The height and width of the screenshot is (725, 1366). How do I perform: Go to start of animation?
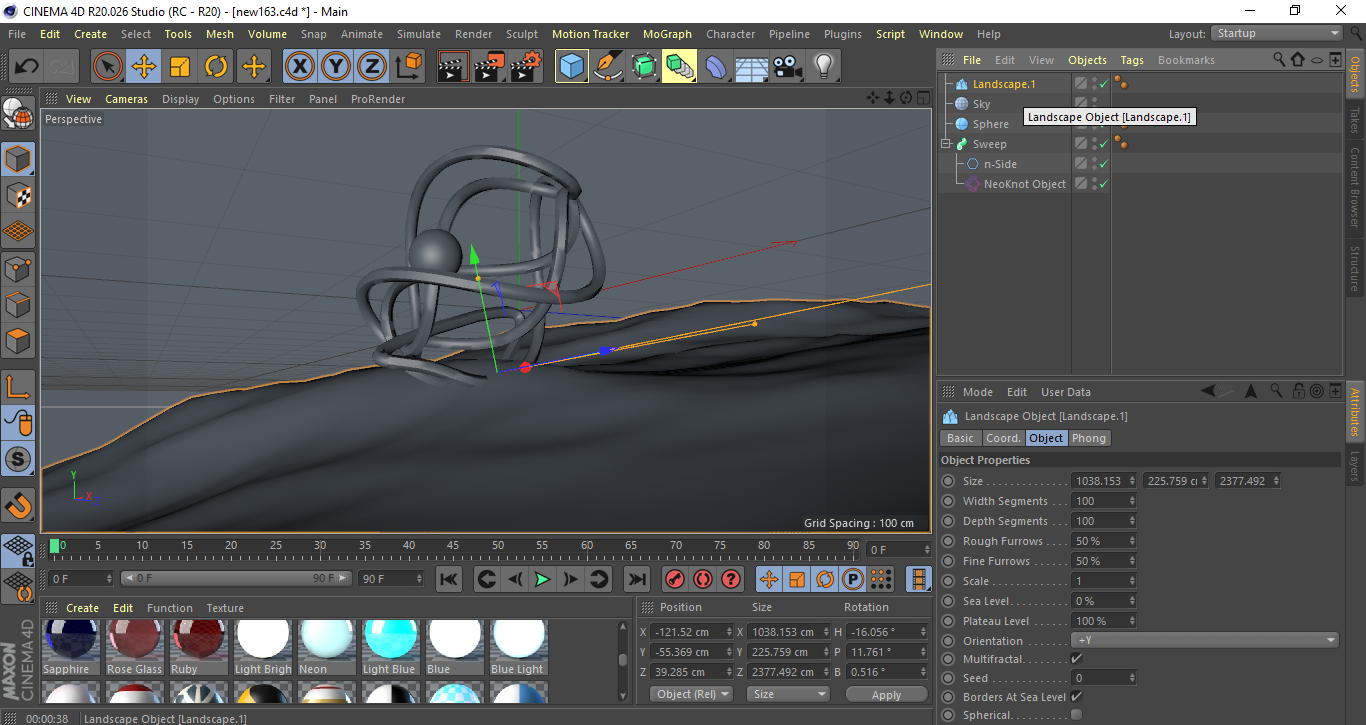point(449,579)
